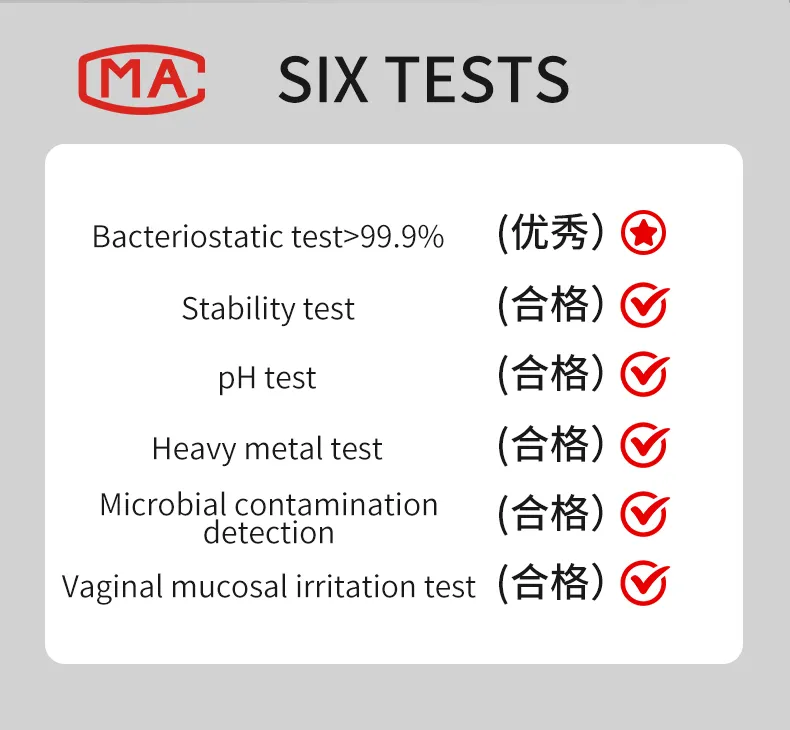790x730 pixels.
Task: Click the red star icon beside 优秀
Action: point(643,233)
